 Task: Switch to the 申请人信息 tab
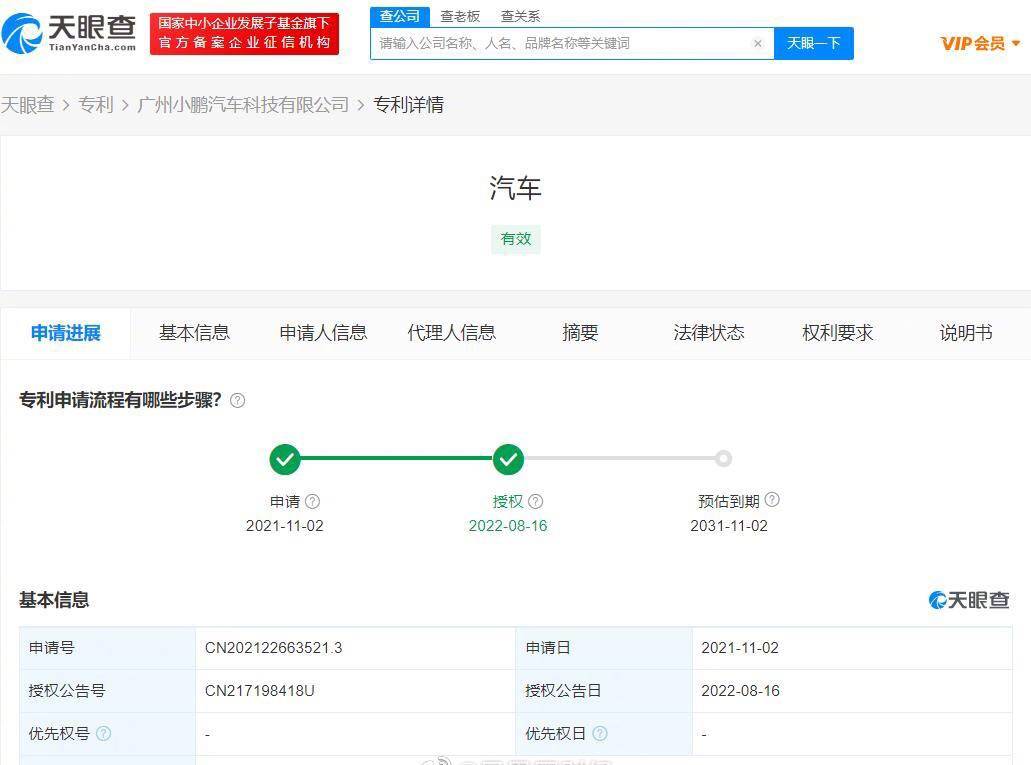click(x=324, y=333)
